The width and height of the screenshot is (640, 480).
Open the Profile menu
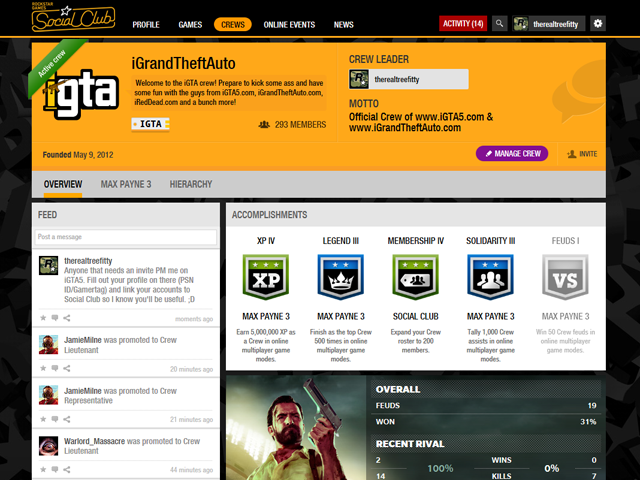pyautogui.click(x=146, y=24)
